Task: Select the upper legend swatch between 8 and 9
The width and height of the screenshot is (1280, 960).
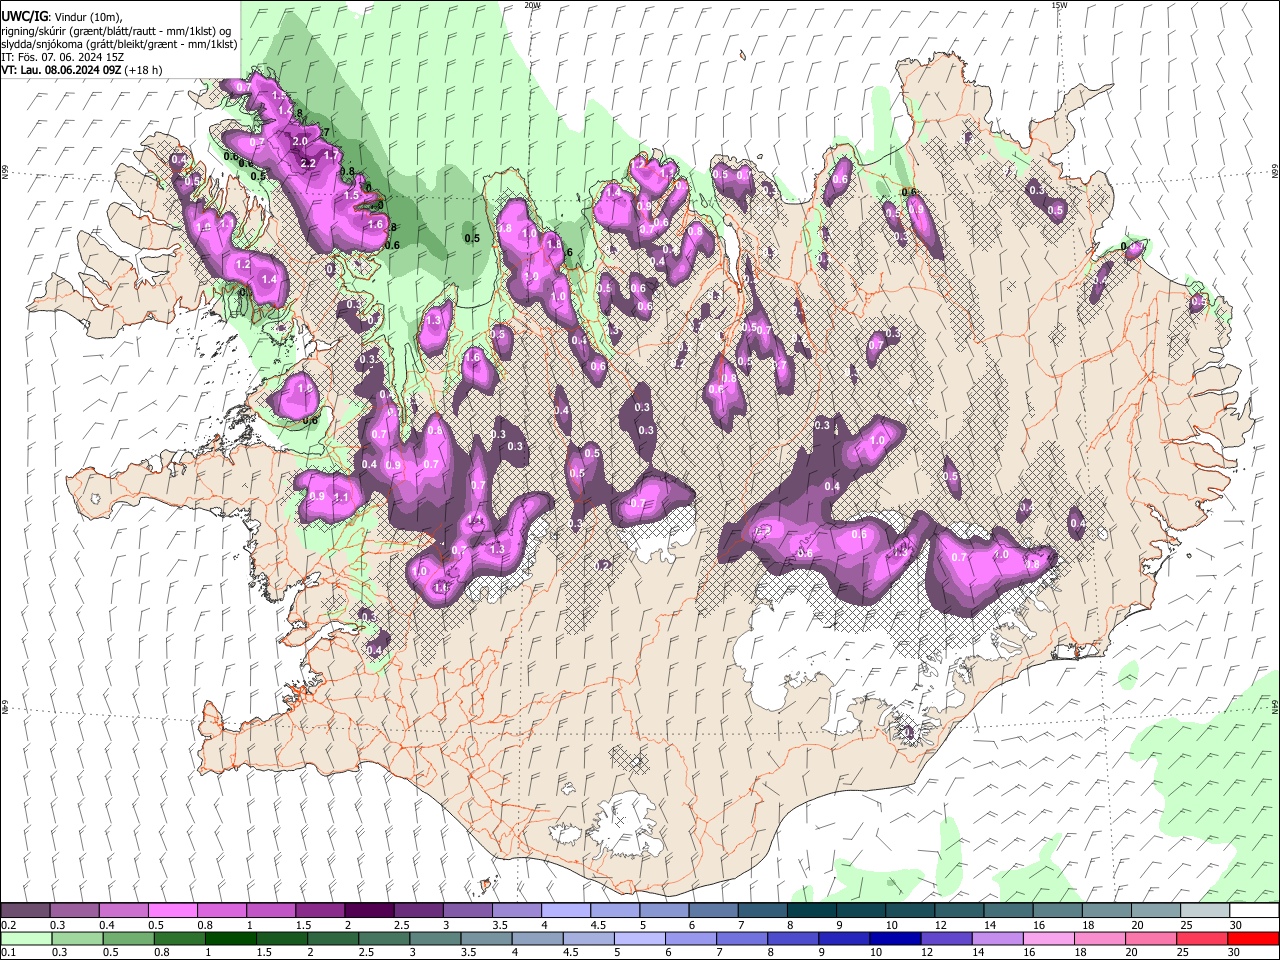Action: (811, 911)
